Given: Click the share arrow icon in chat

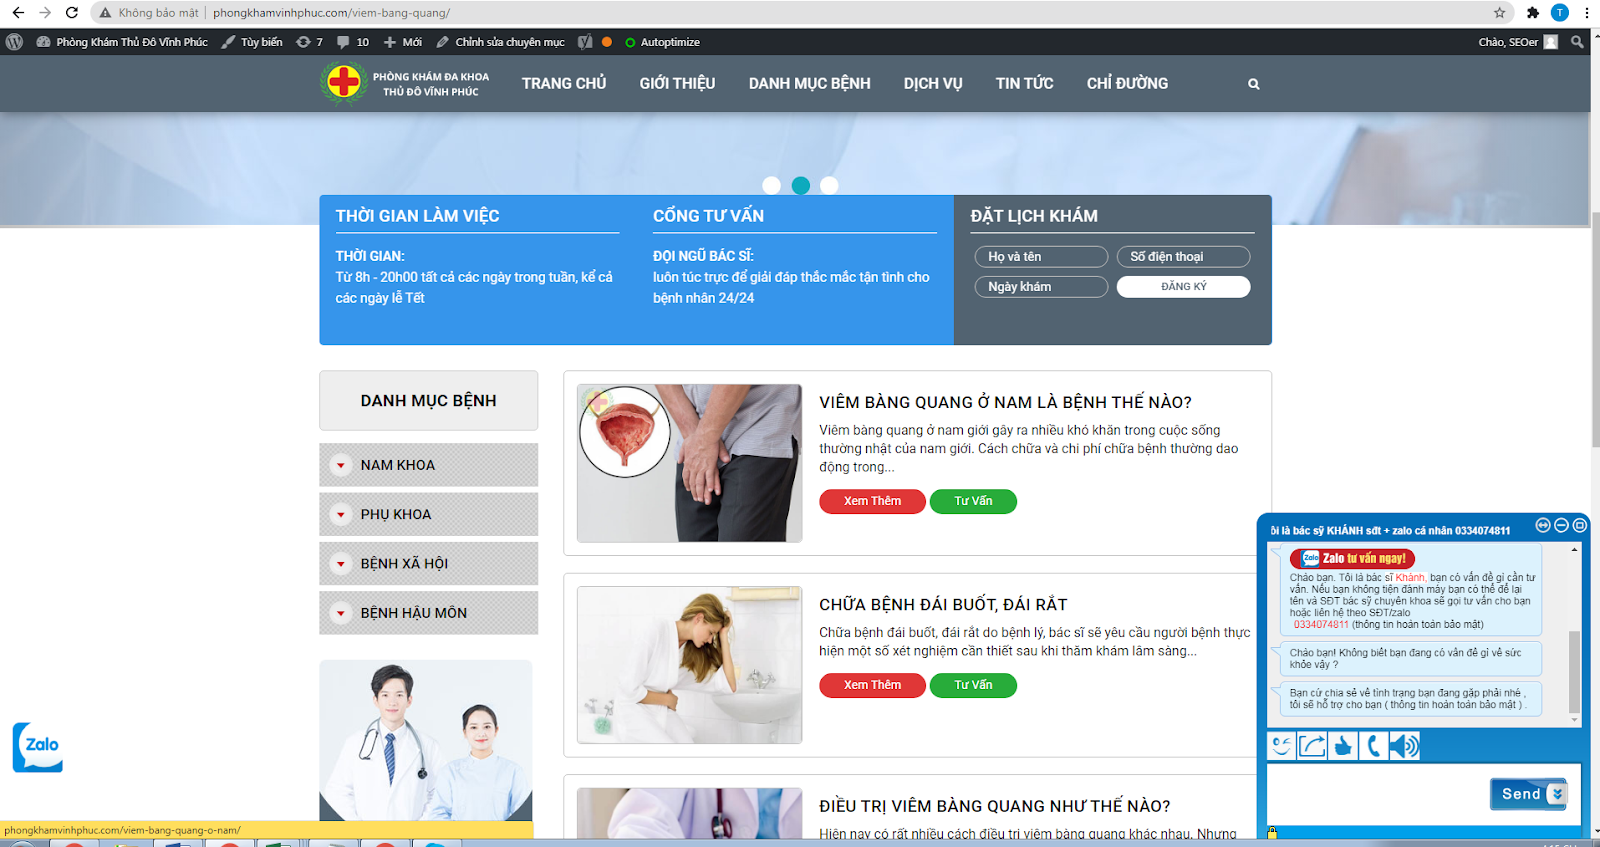Looking at the screenshot, I should tap(1312, 746).
